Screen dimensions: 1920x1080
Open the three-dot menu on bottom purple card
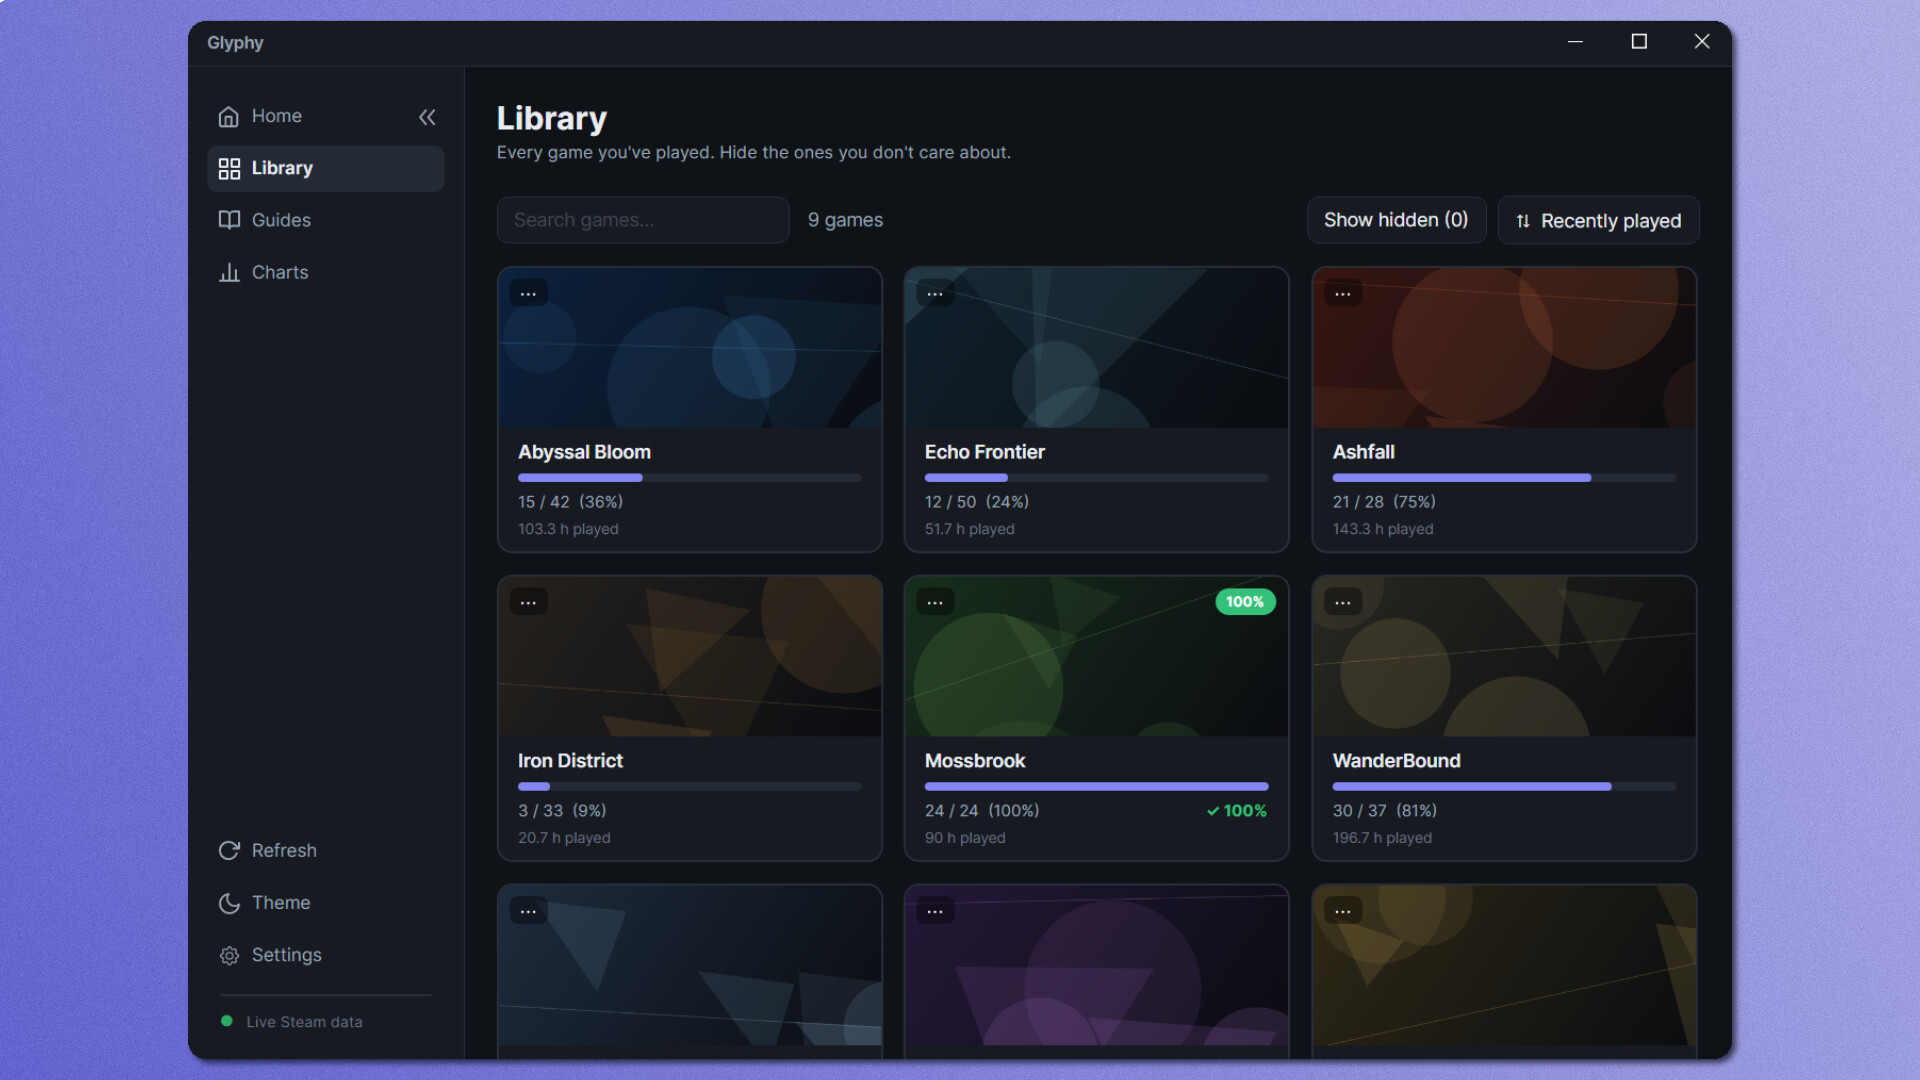935,911
